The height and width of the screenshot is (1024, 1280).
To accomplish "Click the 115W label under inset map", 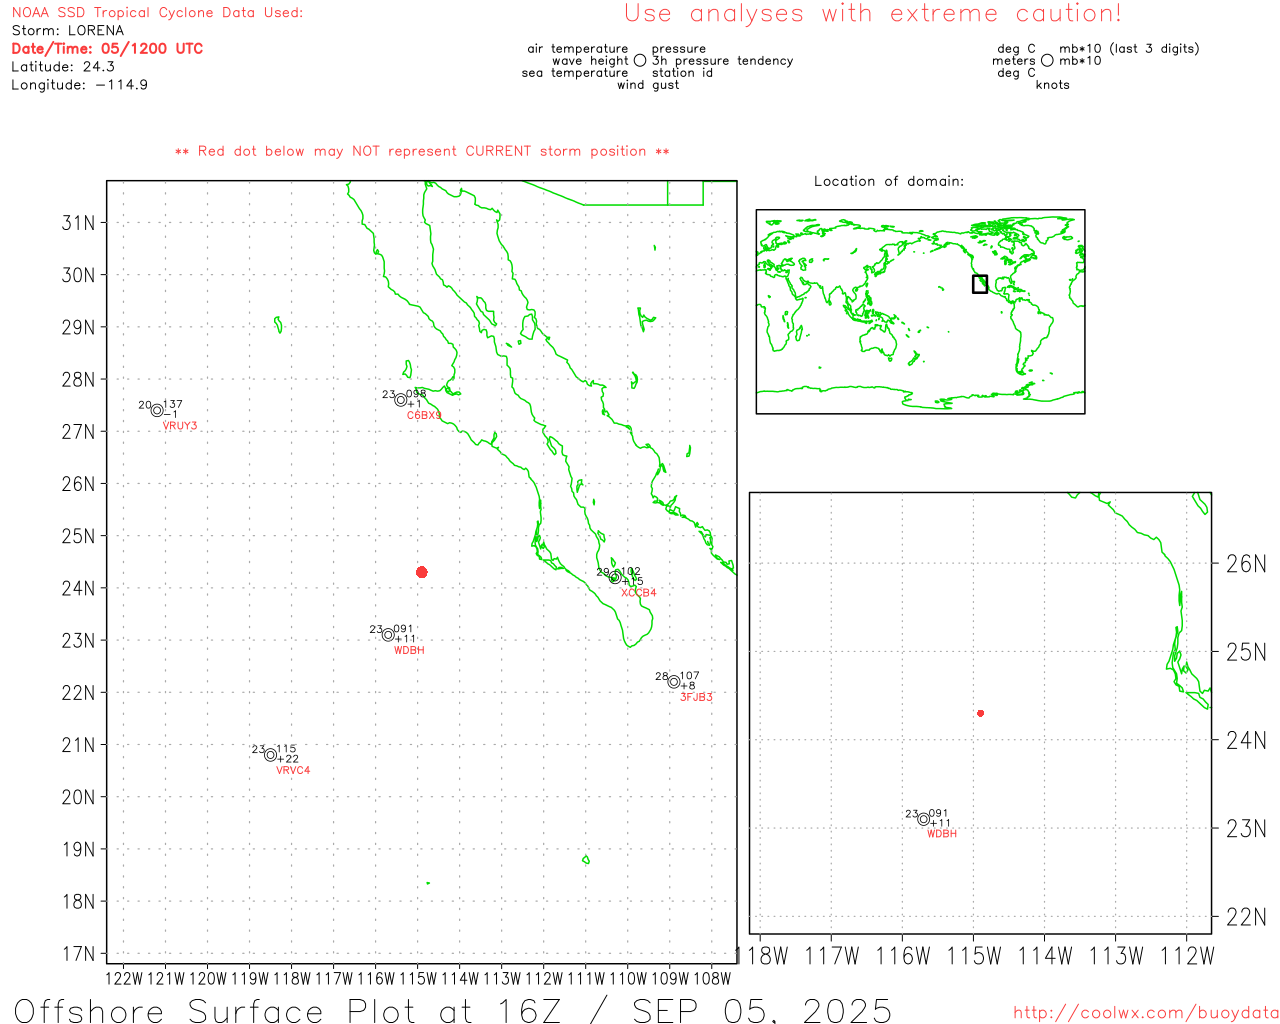I will 974,956.
